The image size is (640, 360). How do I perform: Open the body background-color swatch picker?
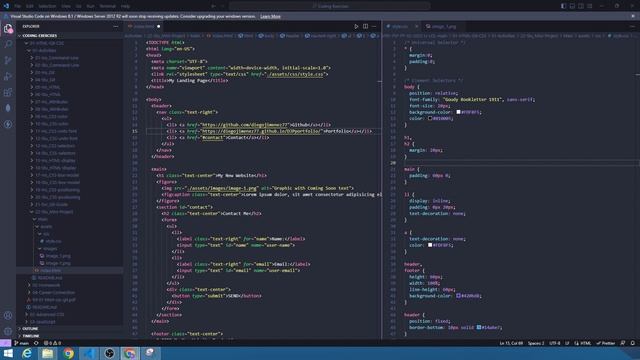458,112
